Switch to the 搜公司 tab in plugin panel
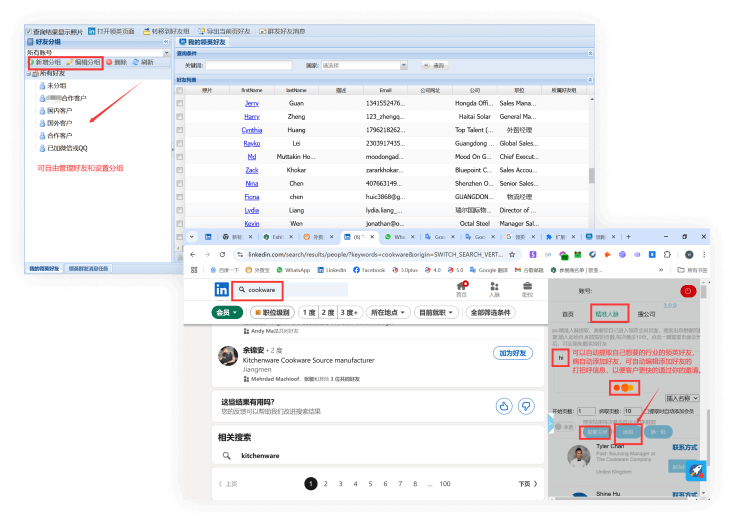This screenshot has width=734, height=524. [647, 314]
